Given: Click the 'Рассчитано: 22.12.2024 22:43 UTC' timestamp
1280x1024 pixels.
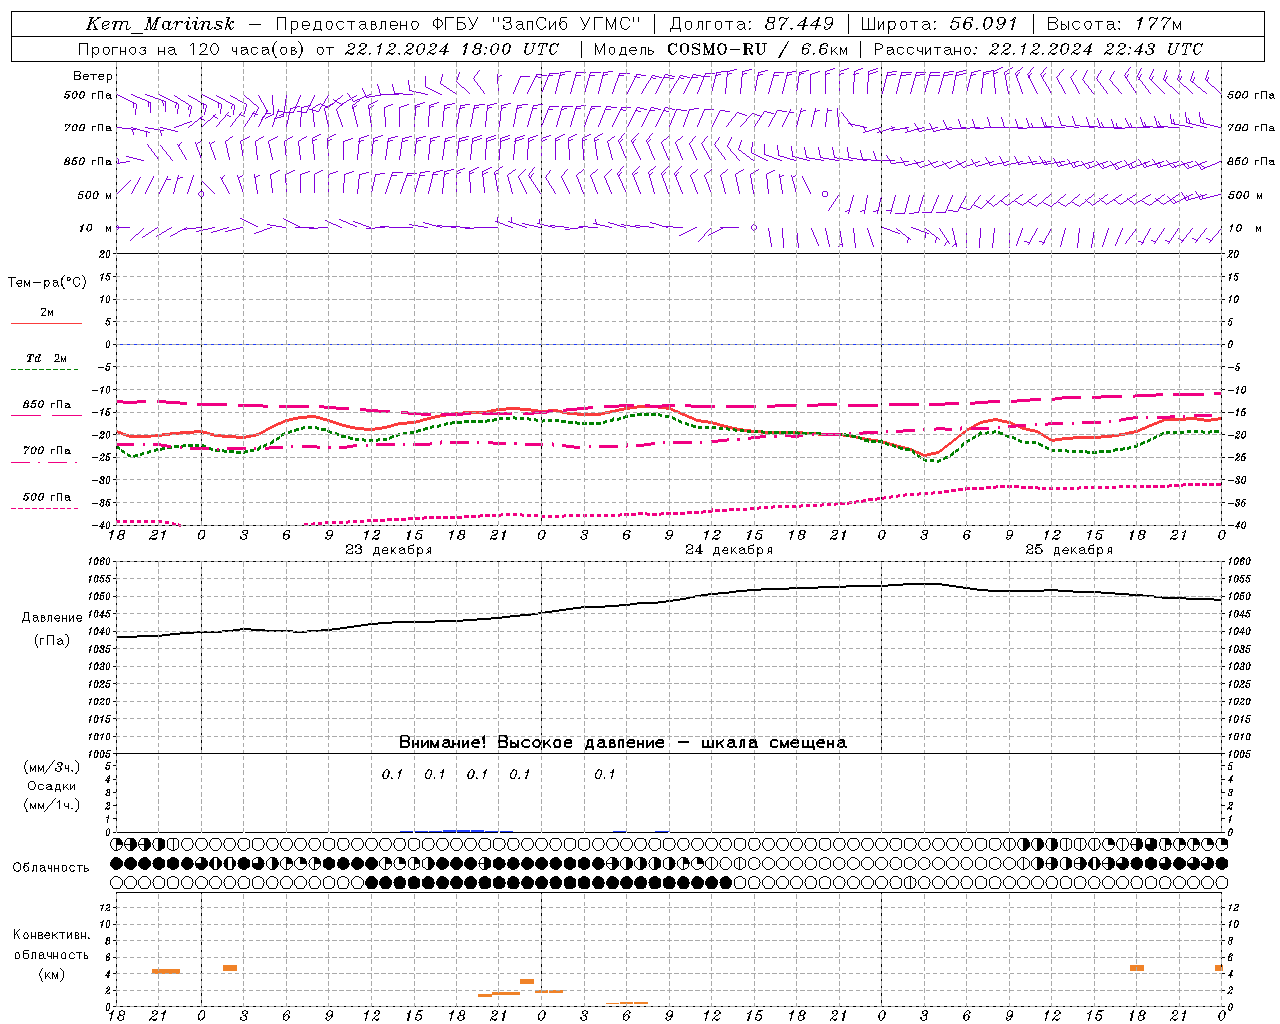Looking at the screenshot, I should point(1038,49).
